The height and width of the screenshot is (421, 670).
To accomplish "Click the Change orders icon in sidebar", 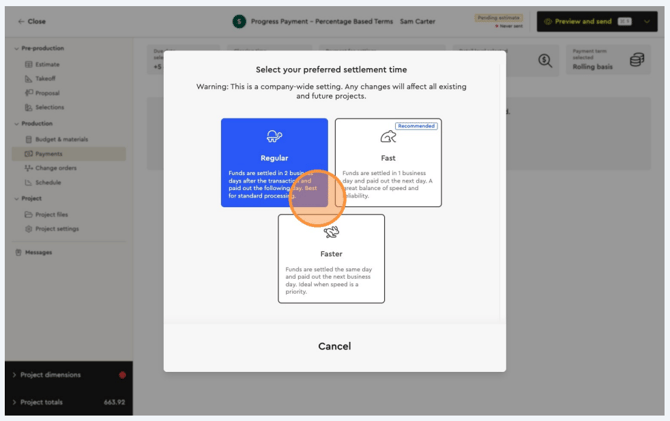I will 29,168.
